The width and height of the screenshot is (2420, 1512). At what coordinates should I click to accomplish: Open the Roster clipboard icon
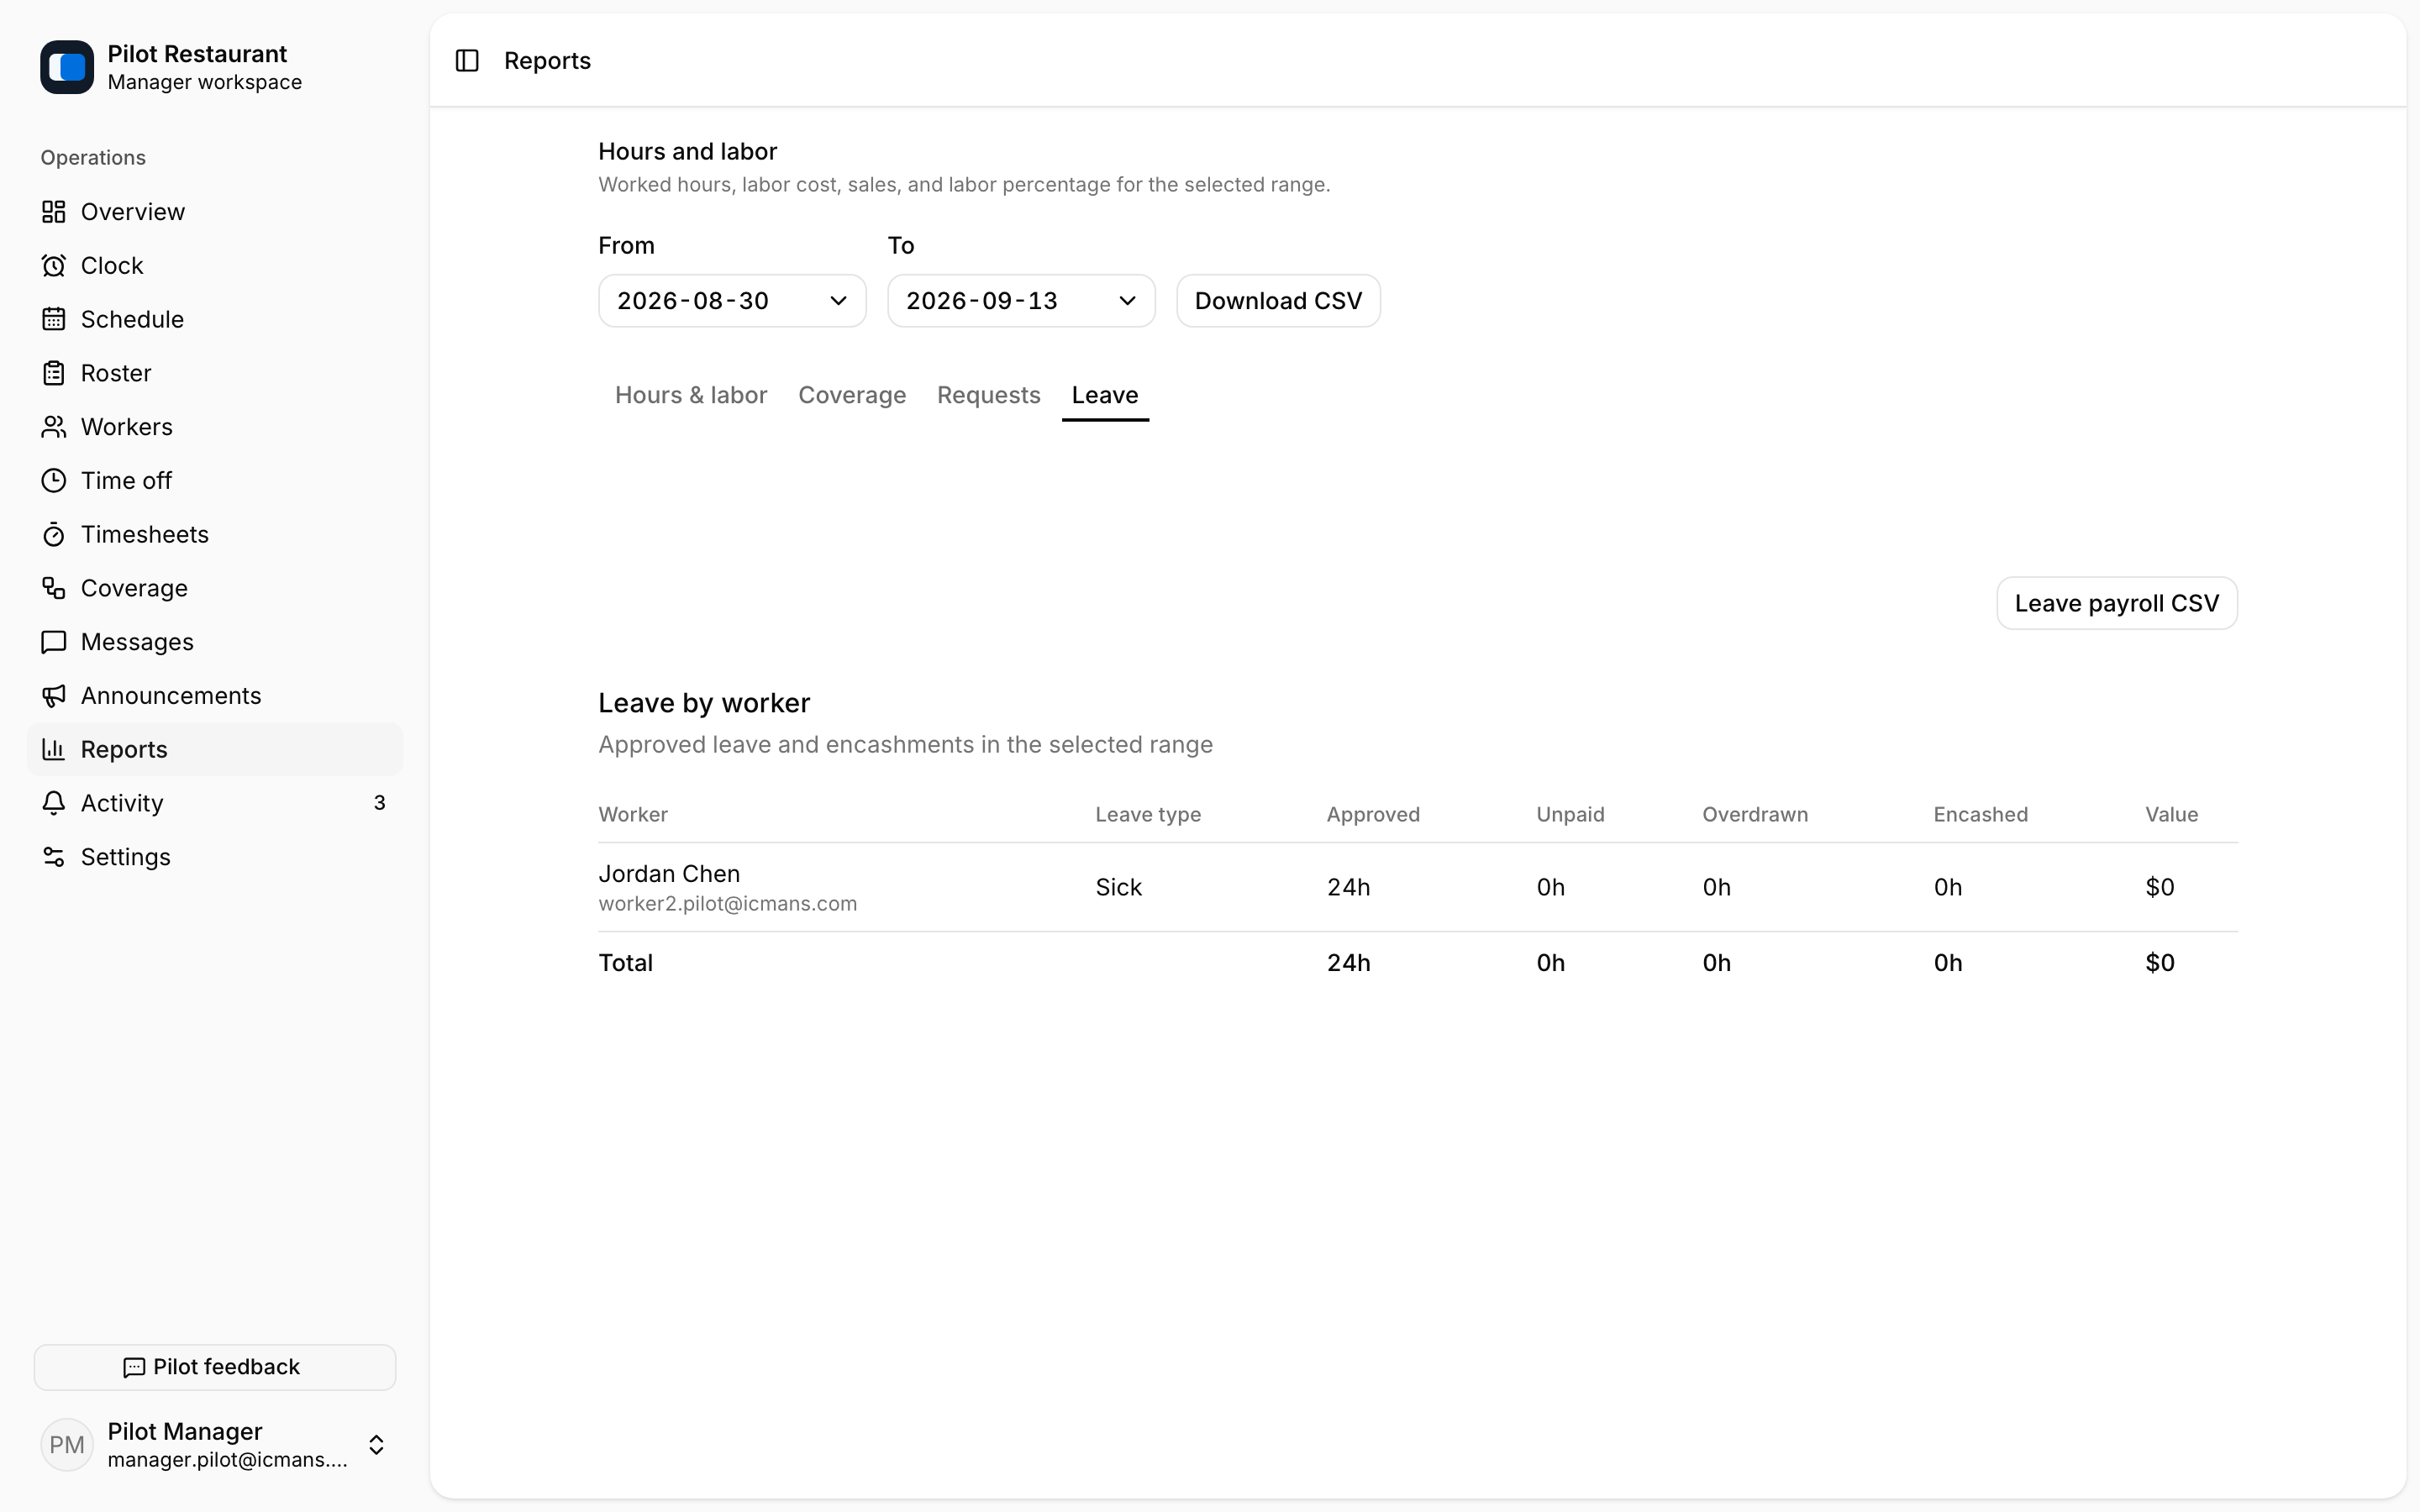(54, 373)
